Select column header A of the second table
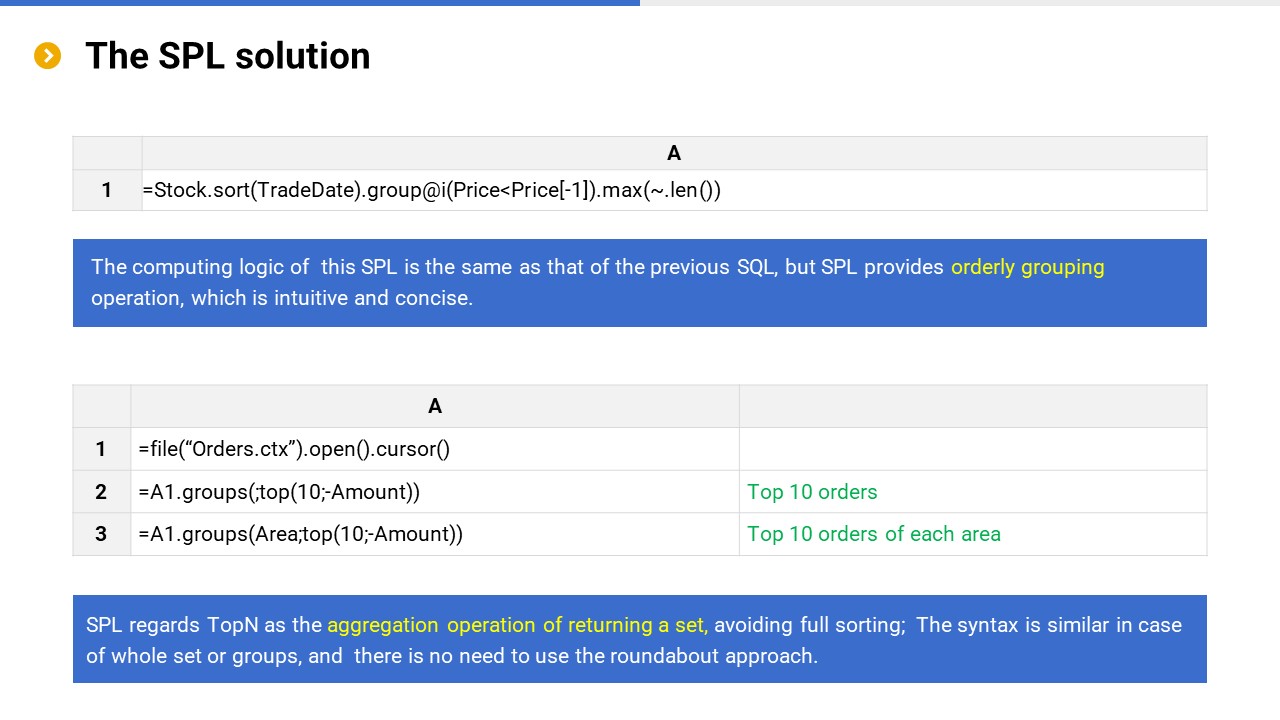The height and width of the screenshot is (720, 1280). (x=434, y=406)
